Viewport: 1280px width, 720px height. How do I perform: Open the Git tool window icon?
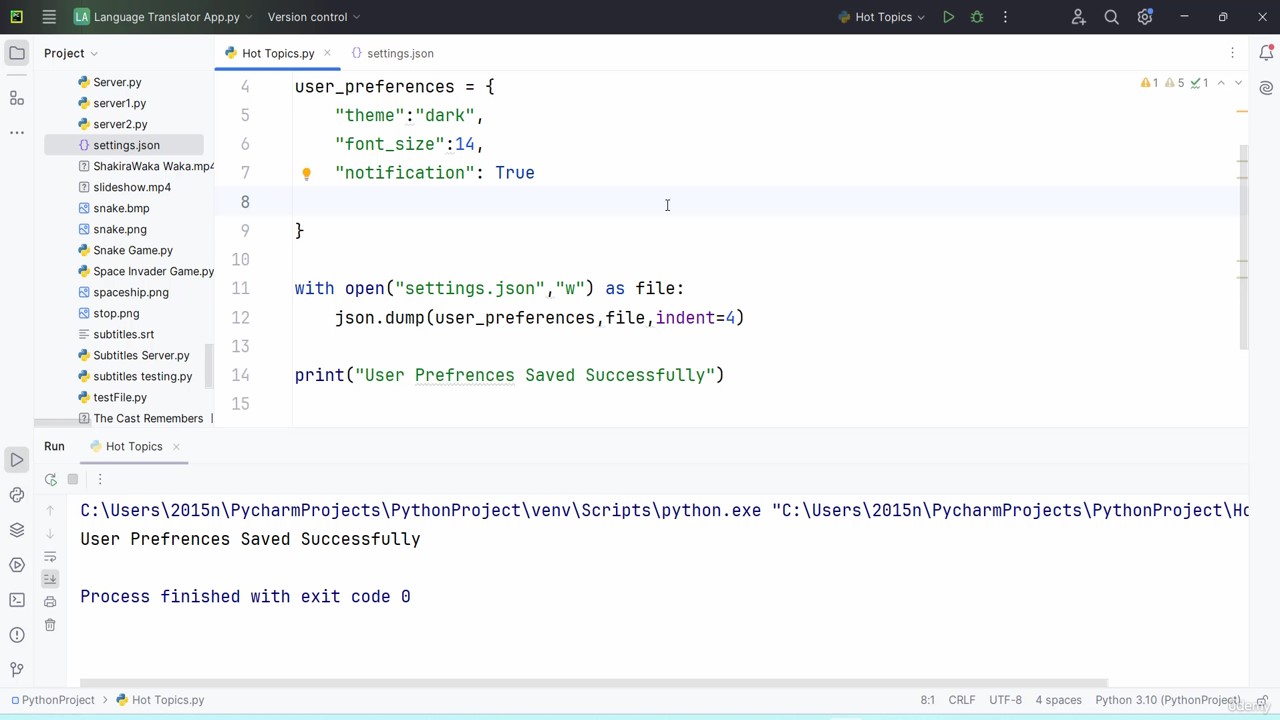pos(17,669)
